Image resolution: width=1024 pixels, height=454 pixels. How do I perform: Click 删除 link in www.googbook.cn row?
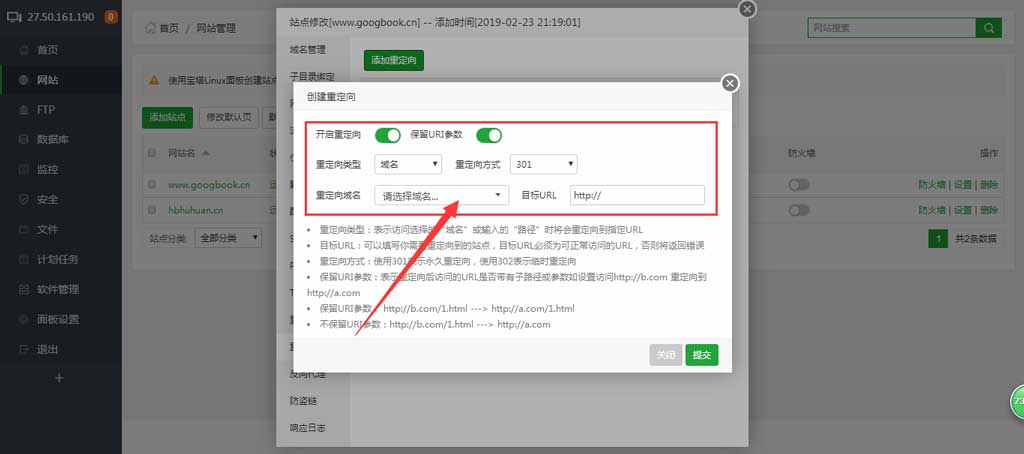click(989, 185)
